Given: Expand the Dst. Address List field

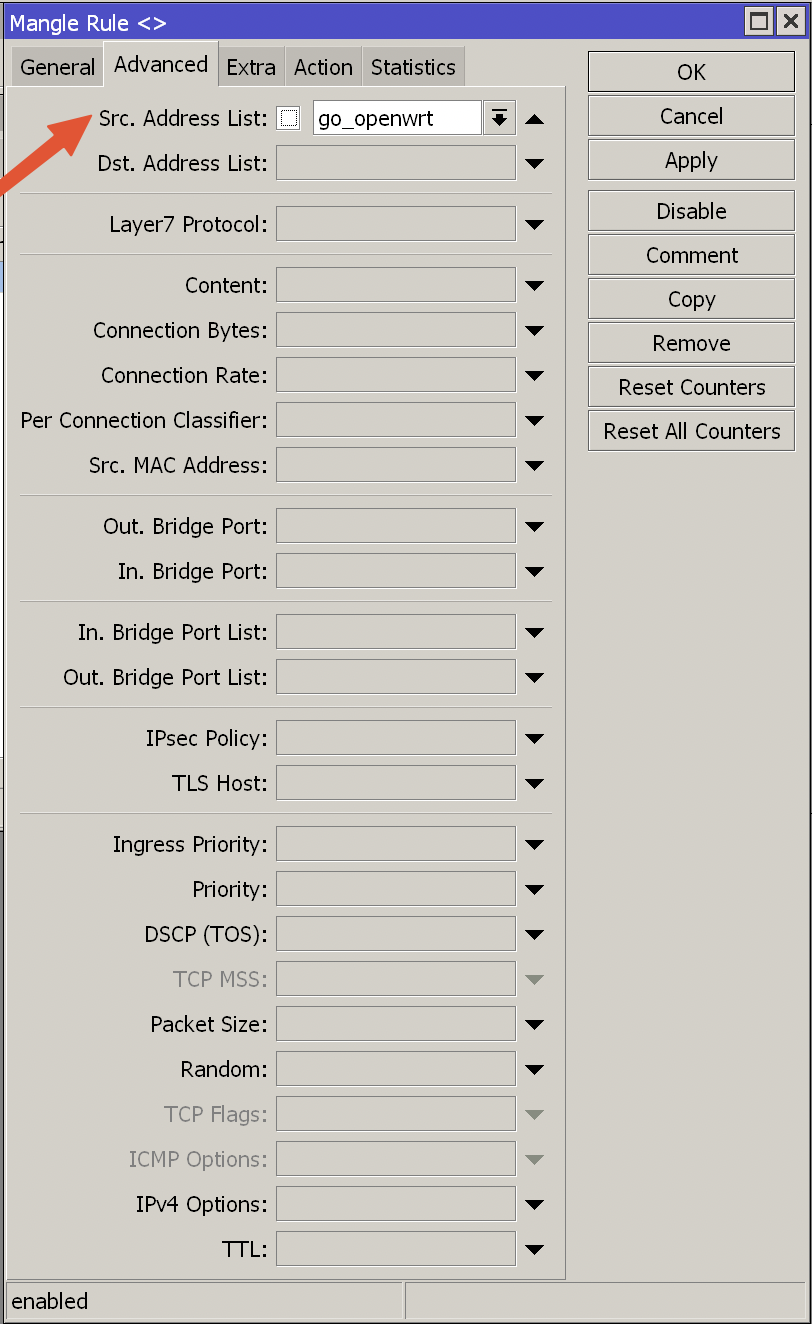Looking at the screenshot, I should [x=534, y=164].
